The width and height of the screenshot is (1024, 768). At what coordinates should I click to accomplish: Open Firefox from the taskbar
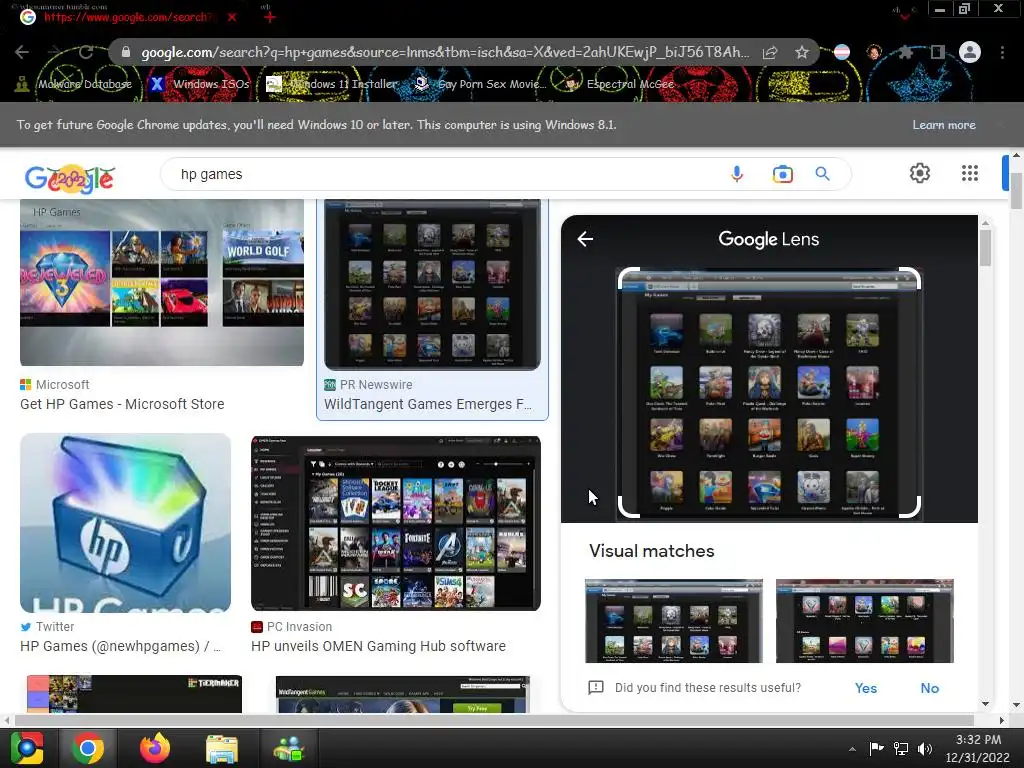(155, 748)
